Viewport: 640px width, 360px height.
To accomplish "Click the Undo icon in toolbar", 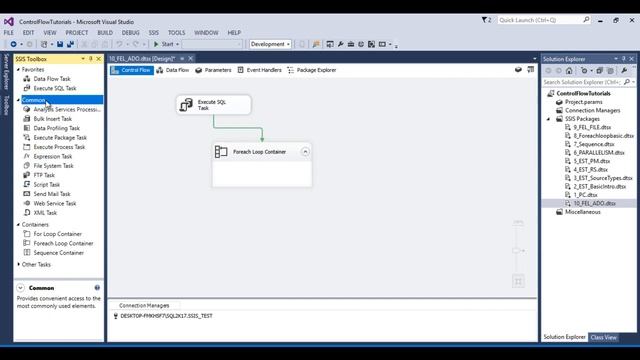I will point(119,44).
